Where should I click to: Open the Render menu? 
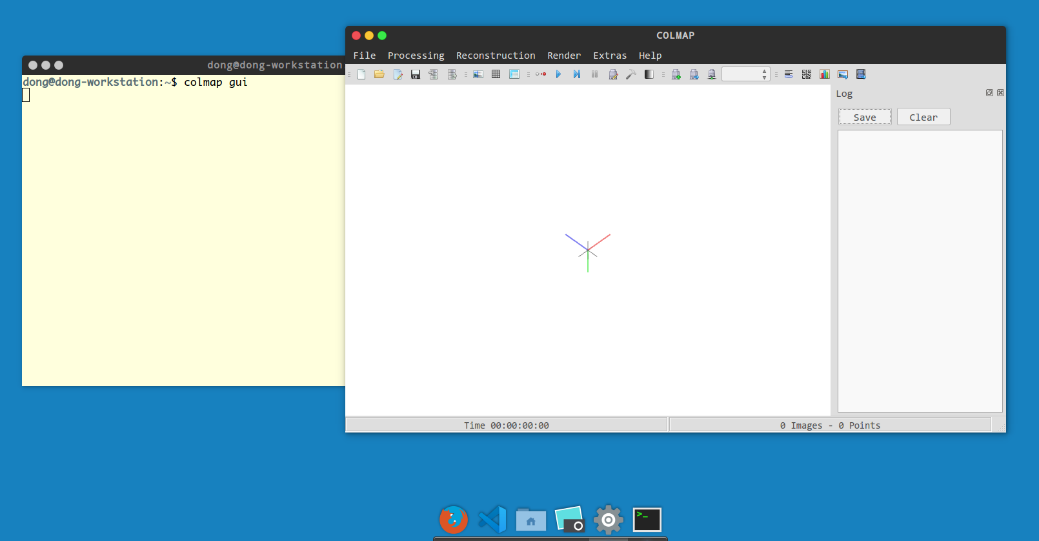click(564, 56)
